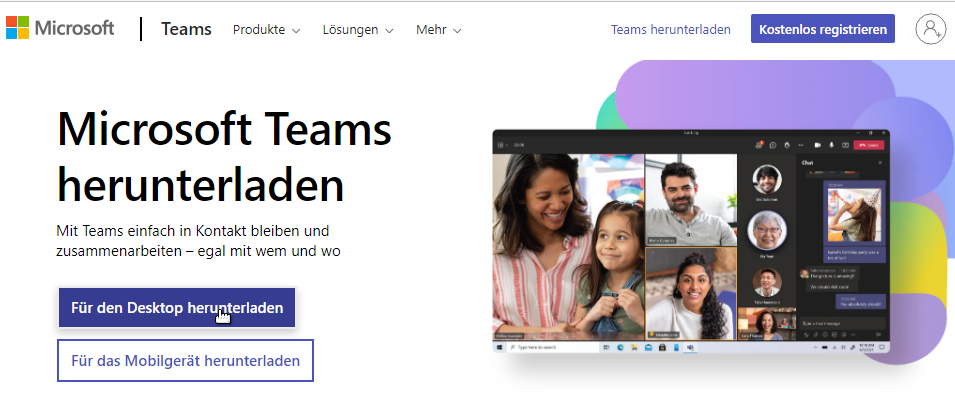The image size is (955, 411).
Task: Click the share screen icon beside Leave
Action: point(846,145)
